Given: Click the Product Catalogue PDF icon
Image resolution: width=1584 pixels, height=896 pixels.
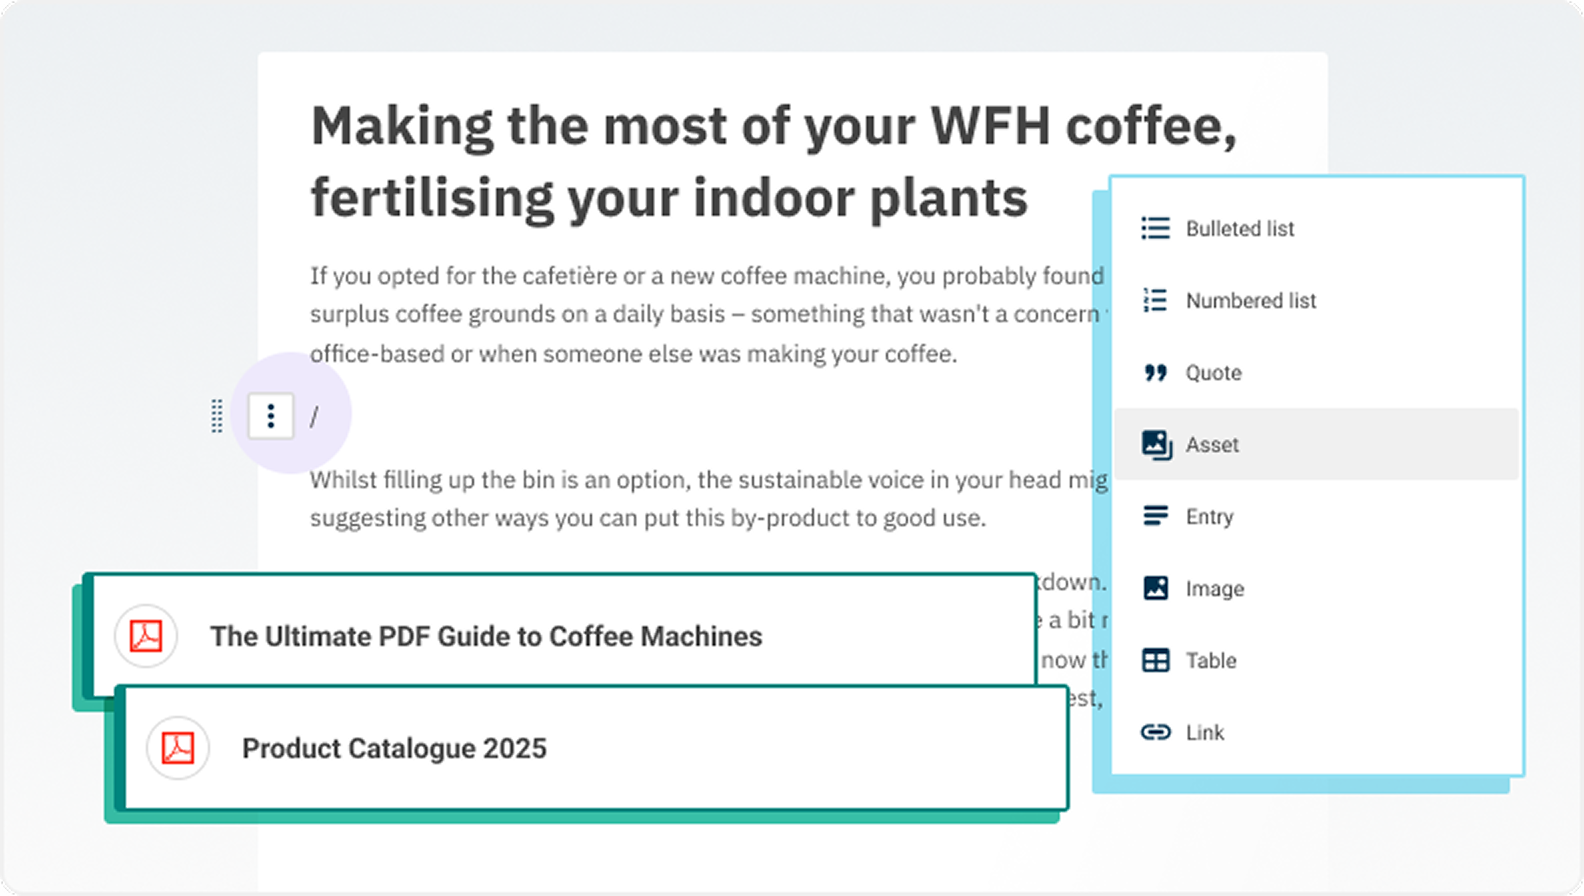Looking at the screenshot, I should [x=178, y=749].
